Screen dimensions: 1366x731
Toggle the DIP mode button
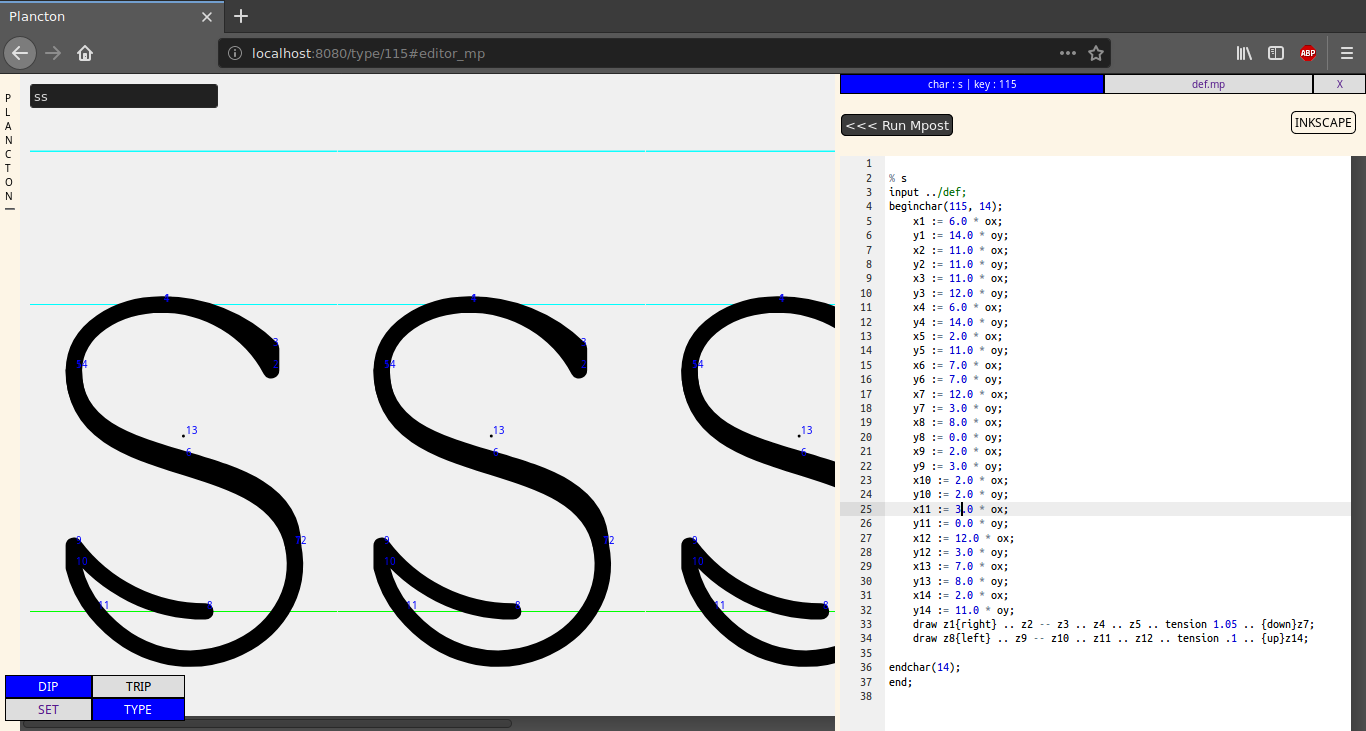(48, 687)
